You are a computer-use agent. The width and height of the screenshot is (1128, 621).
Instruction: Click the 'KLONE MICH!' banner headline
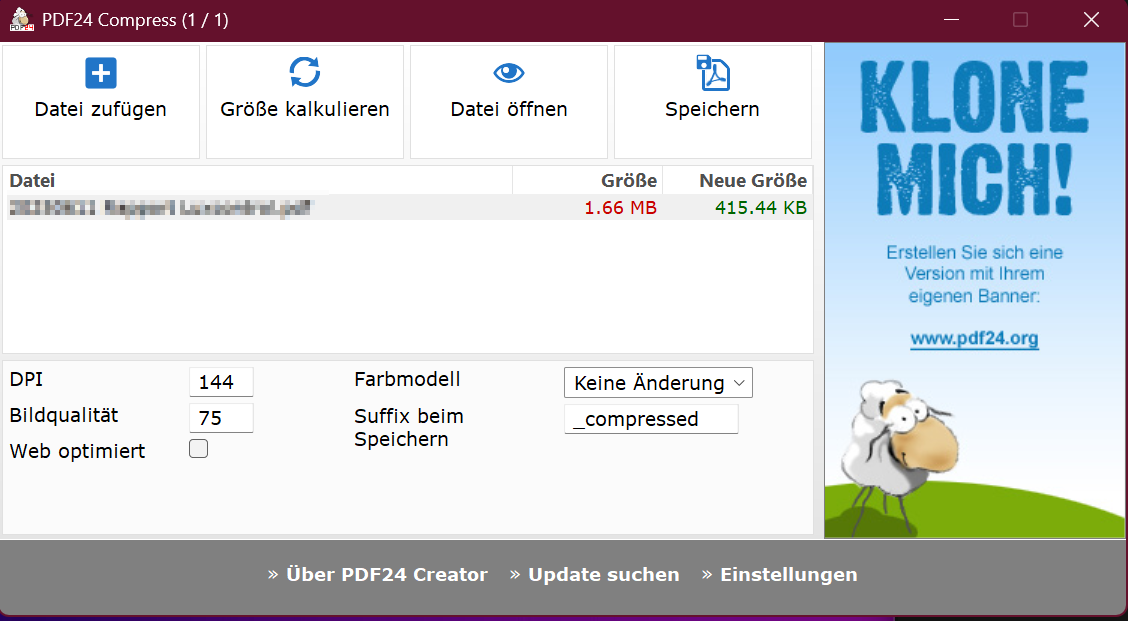click(974, 137)
